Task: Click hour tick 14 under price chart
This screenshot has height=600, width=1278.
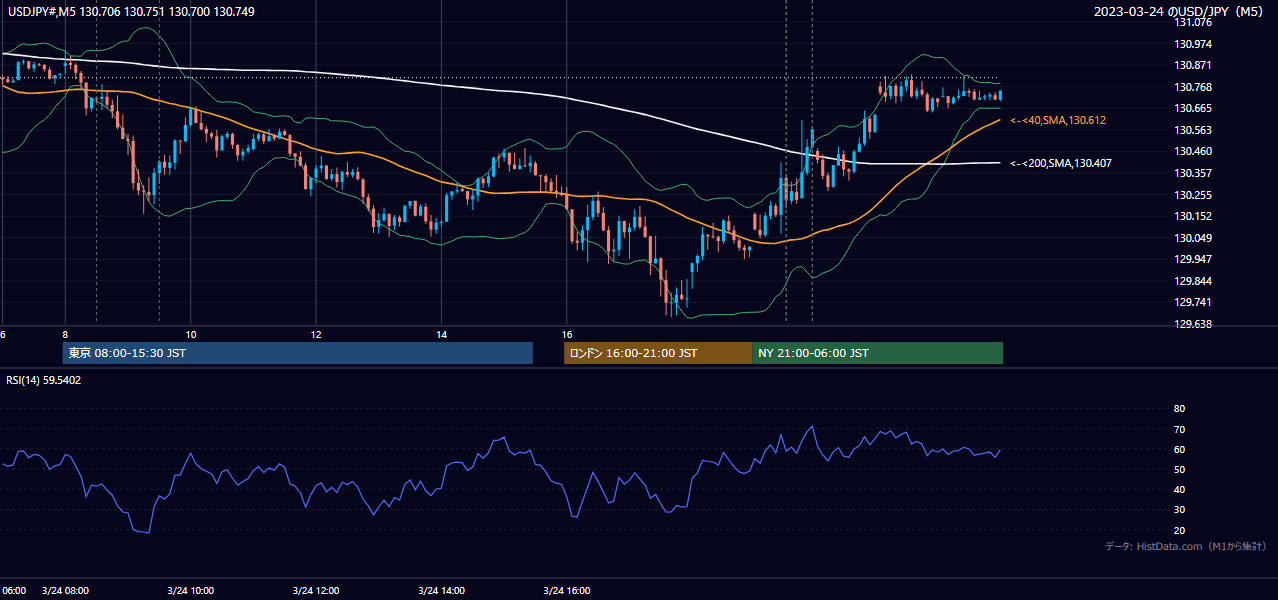Action: (441, 334)
